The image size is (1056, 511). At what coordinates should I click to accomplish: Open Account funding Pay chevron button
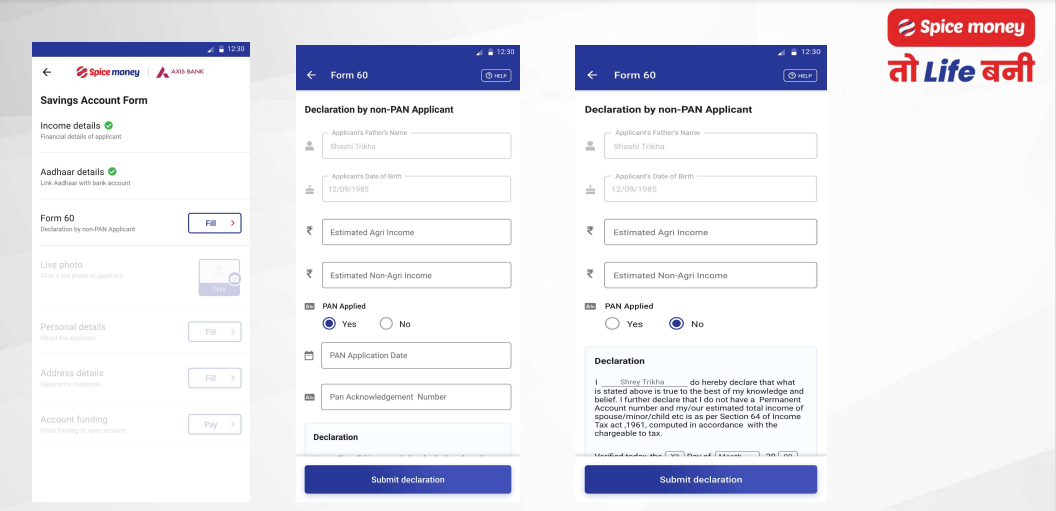[214, 425]
